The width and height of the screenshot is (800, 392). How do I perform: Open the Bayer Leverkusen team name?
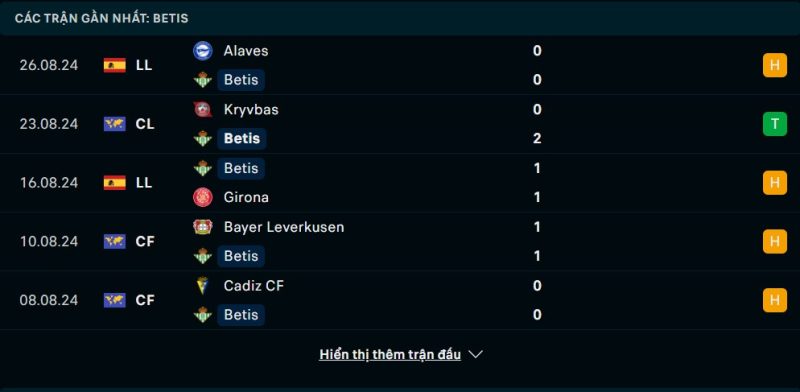click(x=284, y=227)
